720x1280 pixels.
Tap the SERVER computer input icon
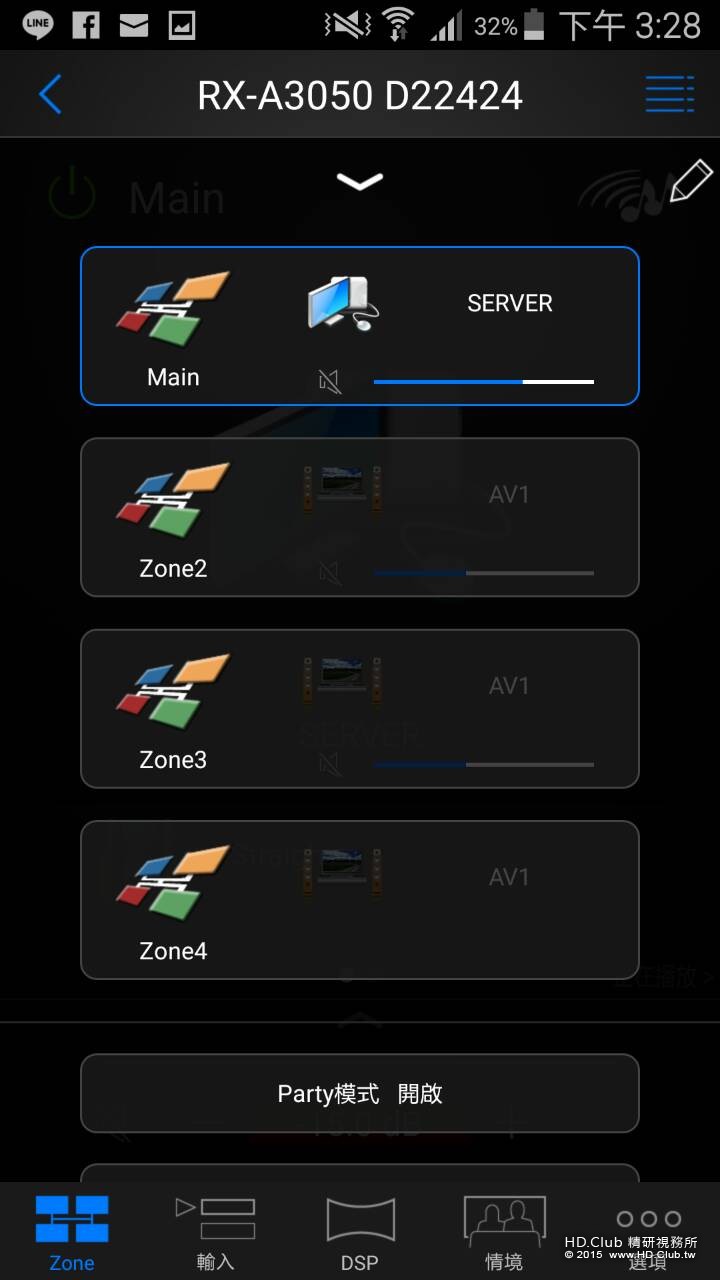[342, 305]
